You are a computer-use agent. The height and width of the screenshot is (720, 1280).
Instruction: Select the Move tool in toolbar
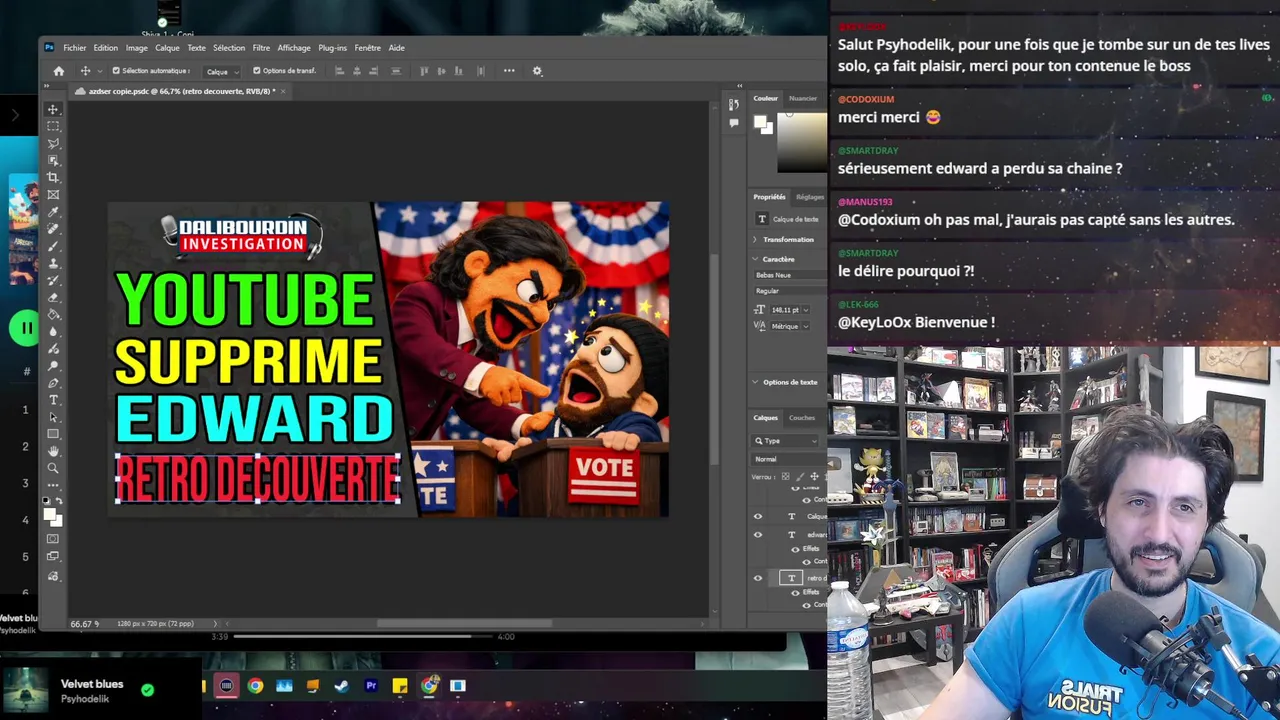click(53, 109)
